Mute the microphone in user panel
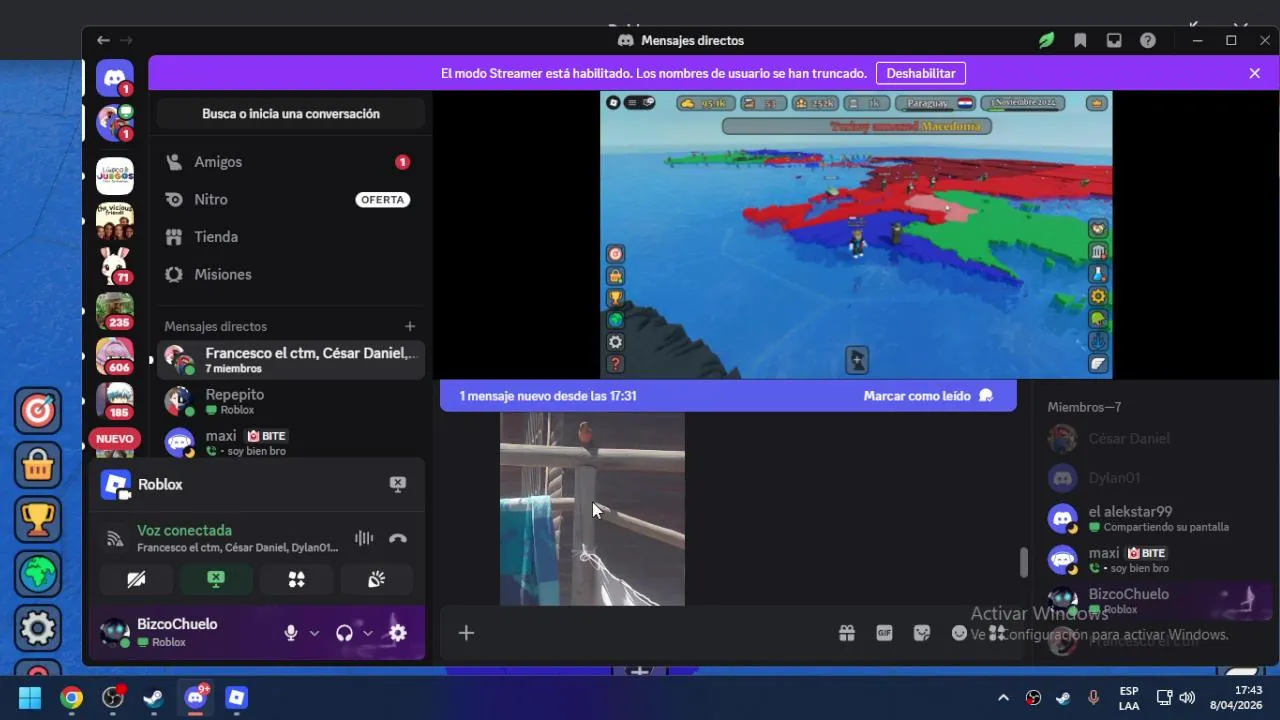 coord(291,633)
